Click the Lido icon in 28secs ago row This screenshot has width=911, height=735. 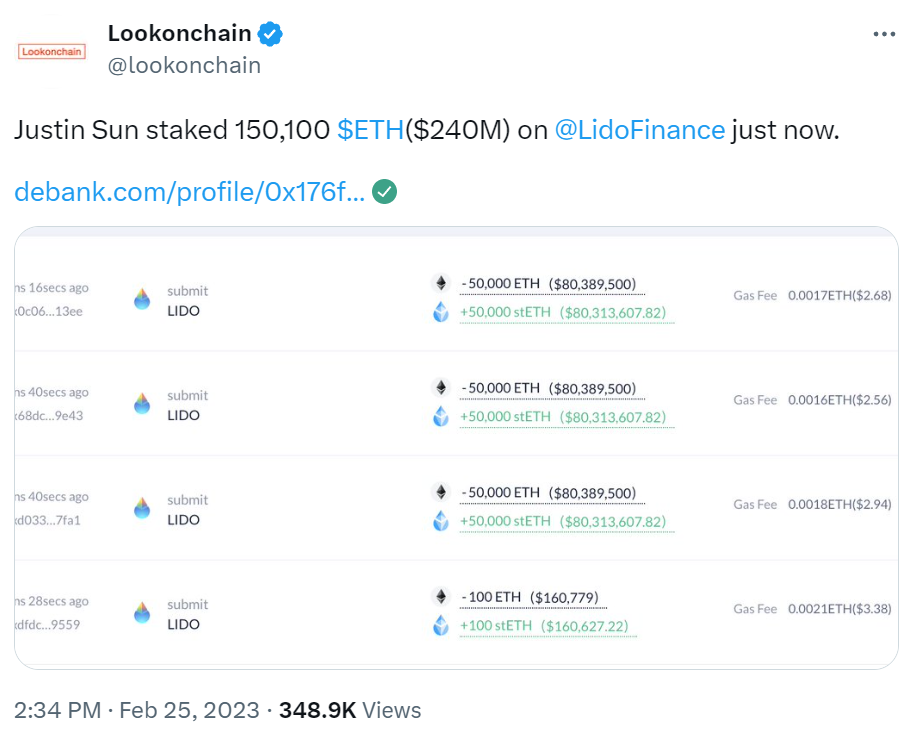[x=142, y=612]
